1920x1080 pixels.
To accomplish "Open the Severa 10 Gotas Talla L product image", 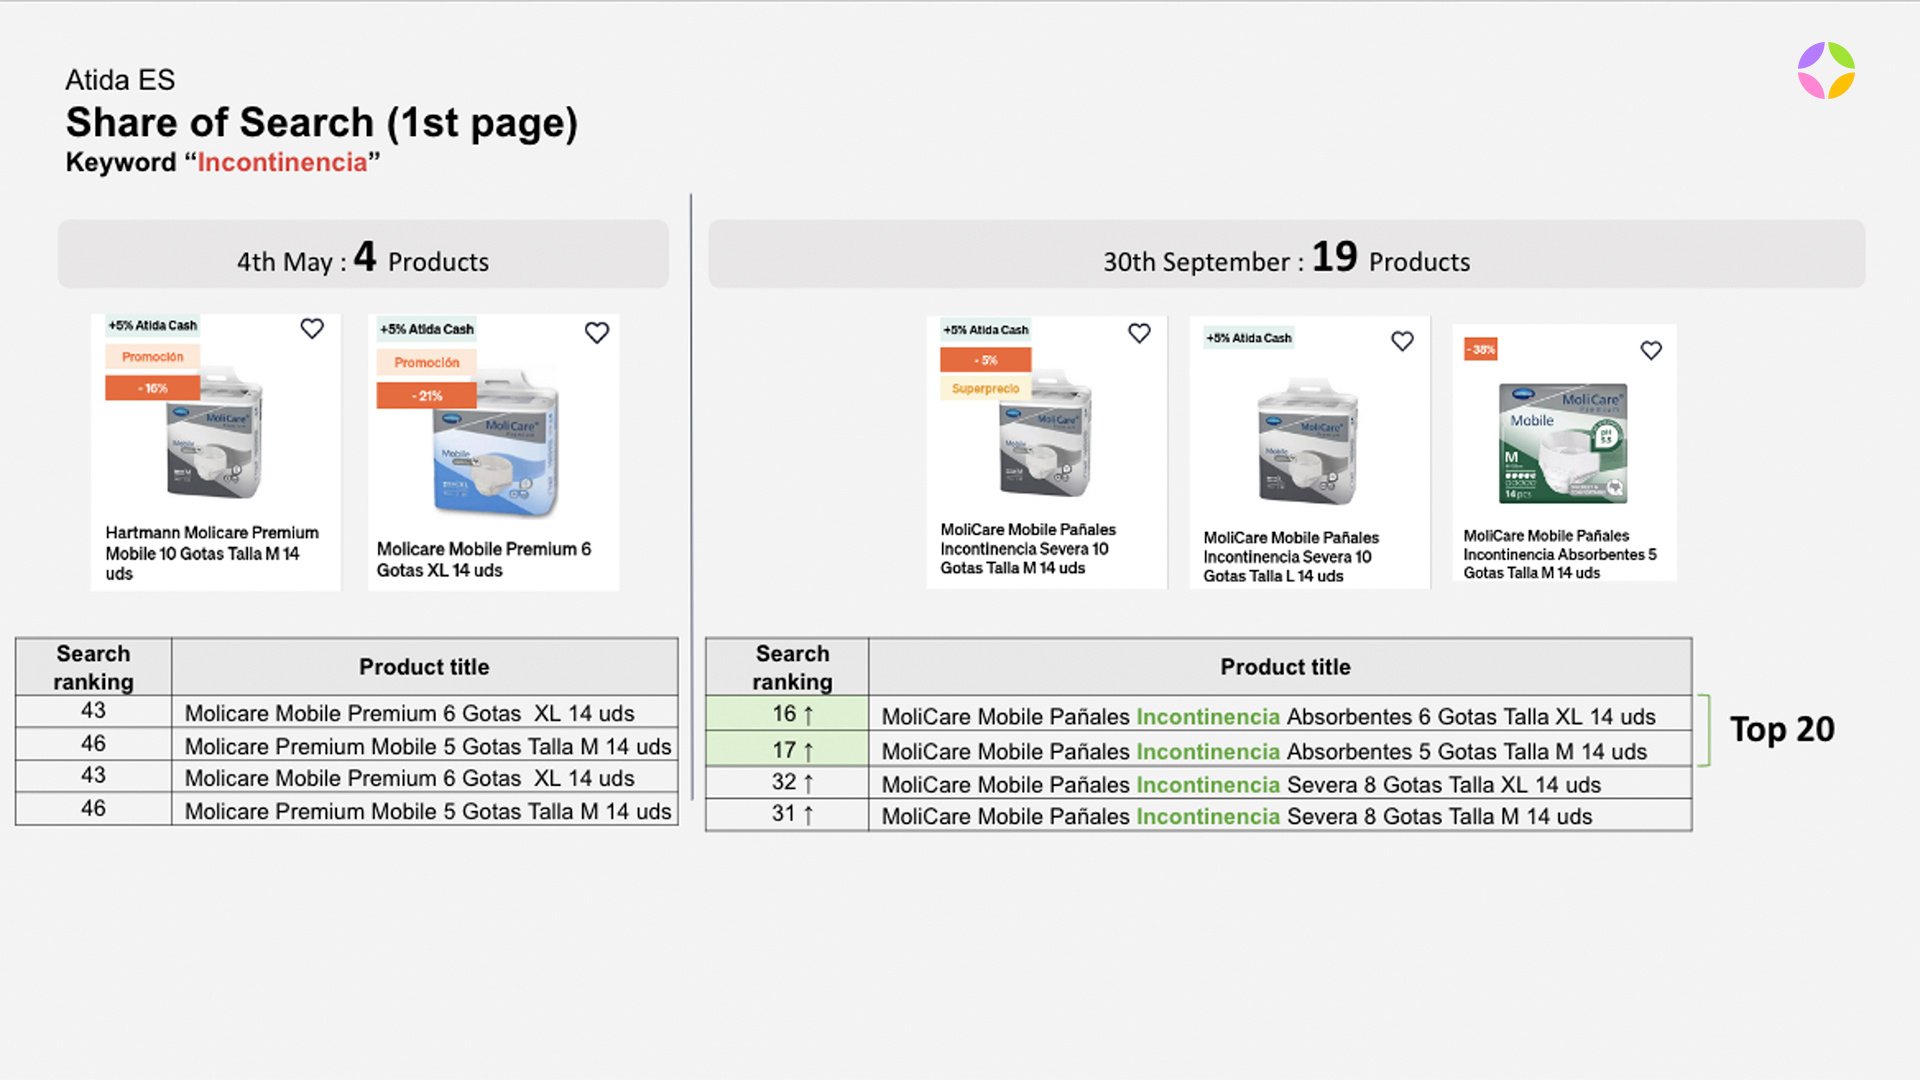I will click(1307, 442).
